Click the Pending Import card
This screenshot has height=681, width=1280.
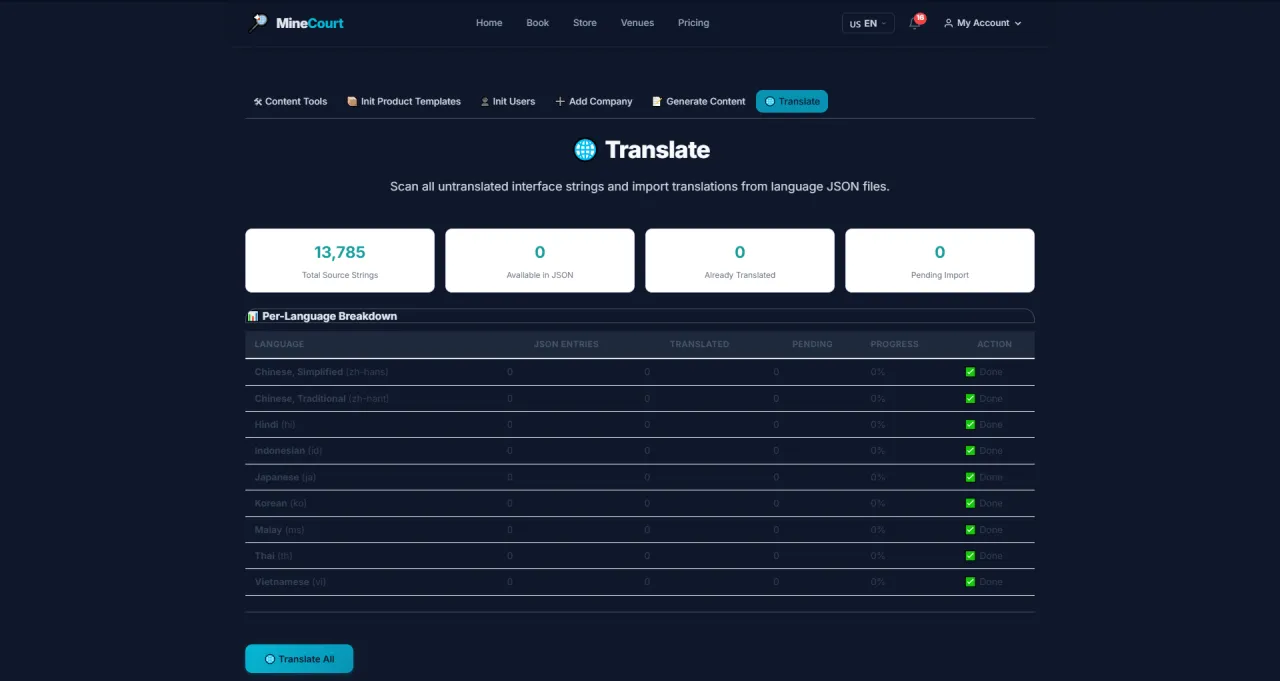(940, 260)
